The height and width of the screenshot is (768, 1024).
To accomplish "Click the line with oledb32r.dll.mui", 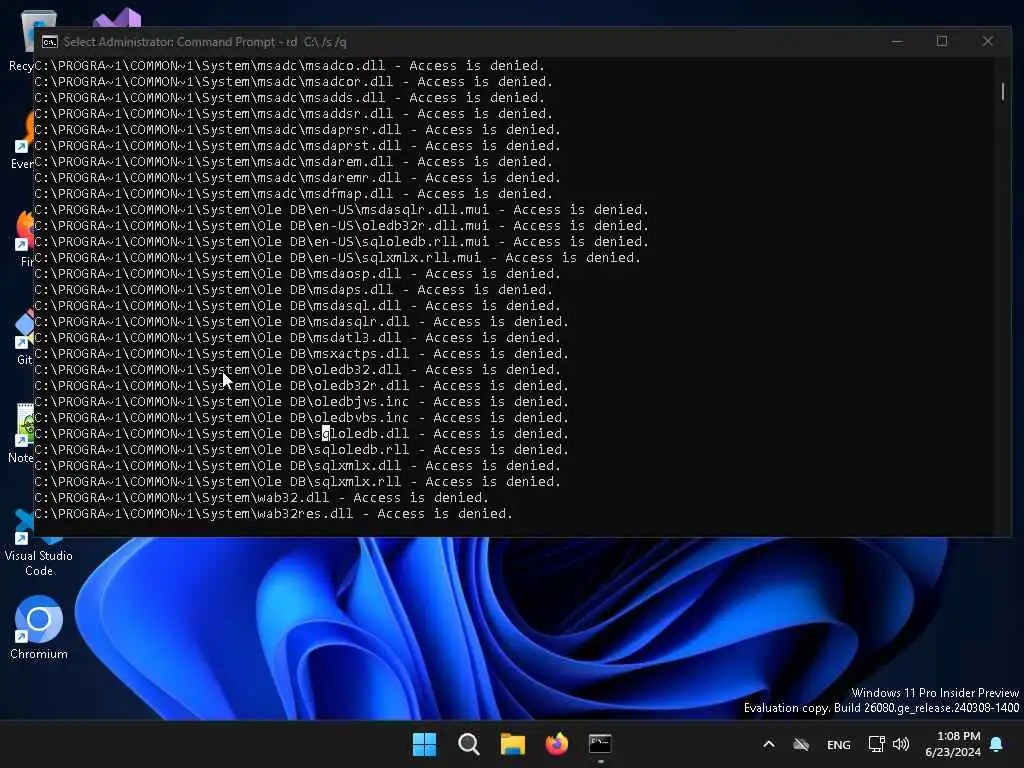I will pos(342,225).
